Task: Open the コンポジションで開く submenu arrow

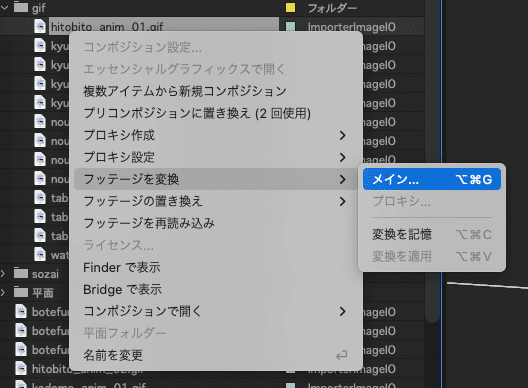Action: [342, 311]
